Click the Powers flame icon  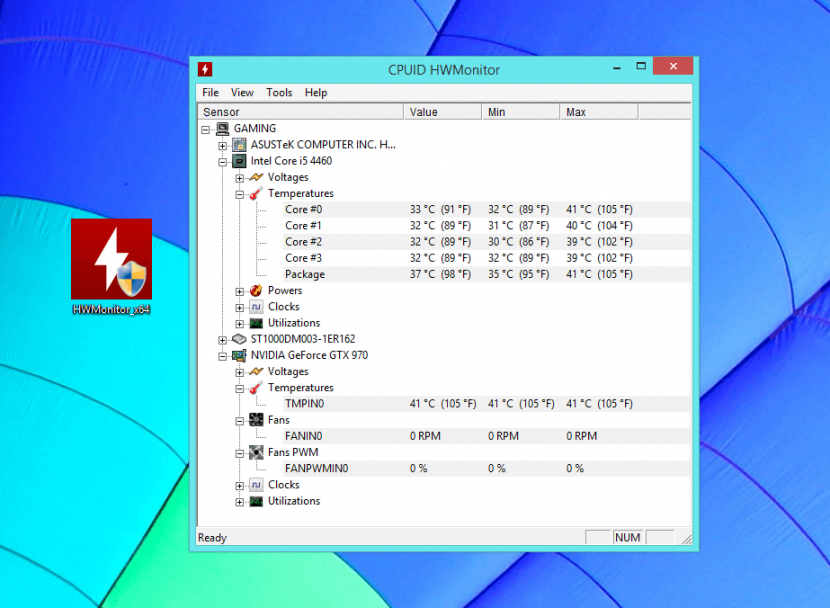click(256, 291)
